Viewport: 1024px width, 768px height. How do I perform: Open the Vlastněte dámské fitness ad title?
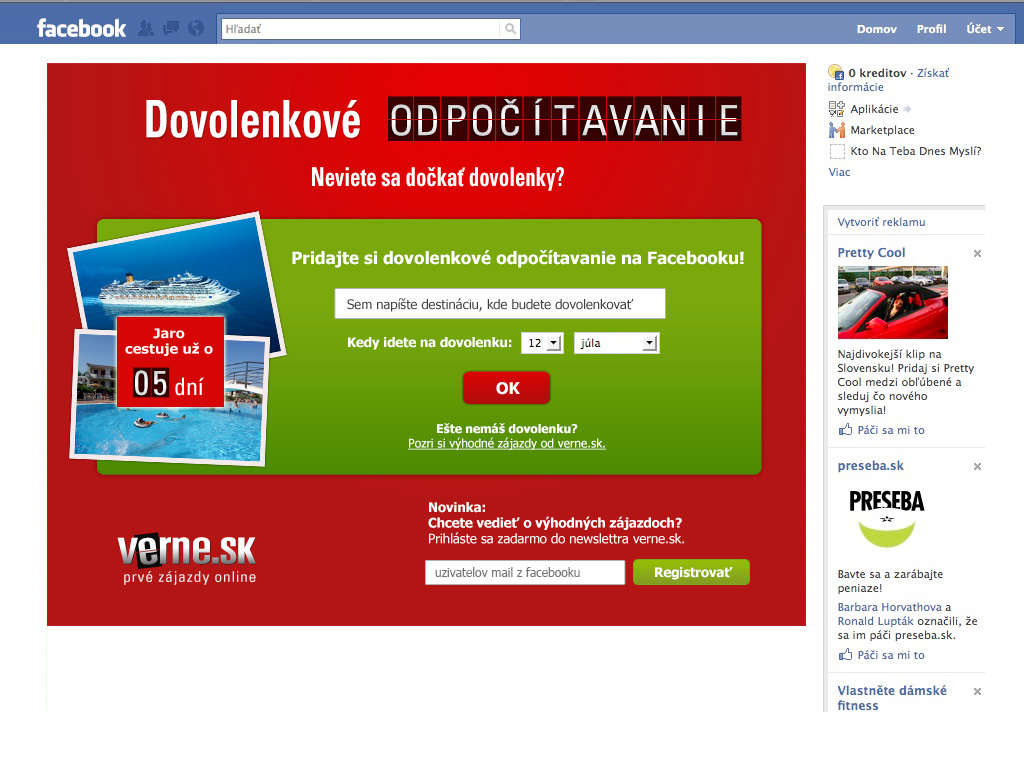[x=891, y=697]
